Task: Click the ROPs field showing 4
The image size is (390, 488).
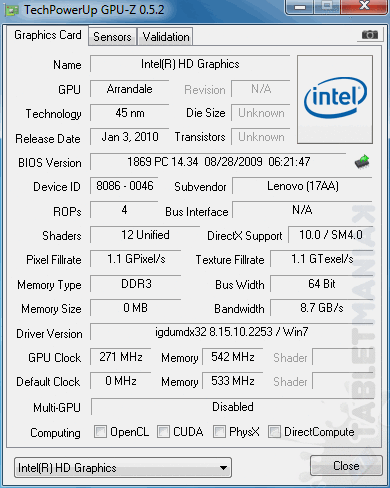Action: (124, 210)
